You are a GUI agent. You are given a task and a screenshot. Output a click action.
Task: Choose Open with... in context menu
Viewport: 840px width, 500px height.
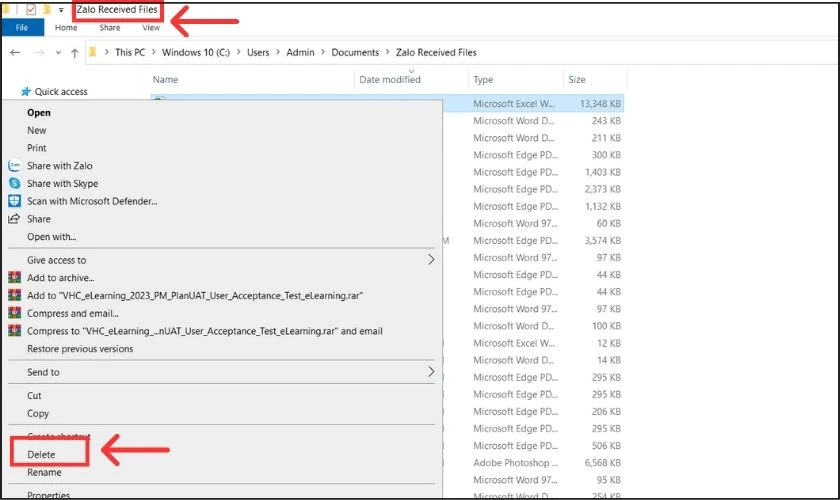tap(51, 237)
